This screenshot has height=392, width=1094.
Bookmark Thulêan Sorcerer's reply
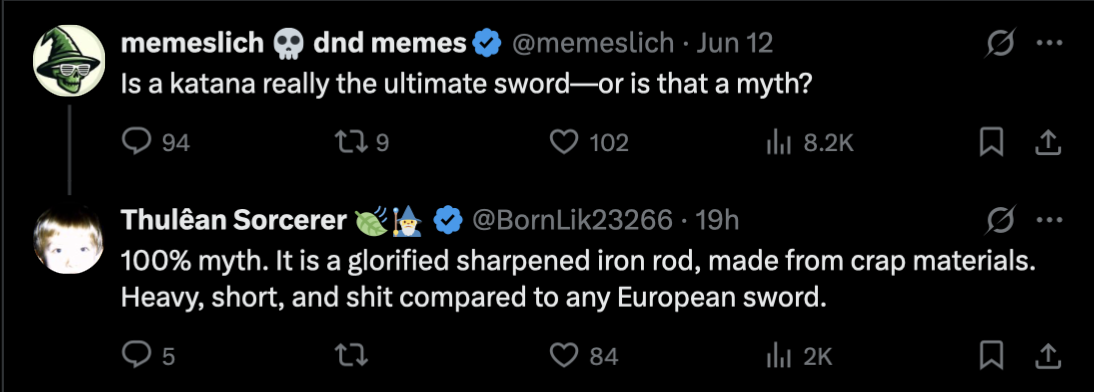[991, 356]
